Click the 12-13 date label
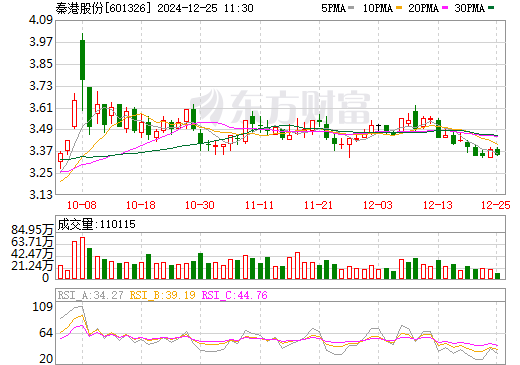 click(x=438, y=205)
